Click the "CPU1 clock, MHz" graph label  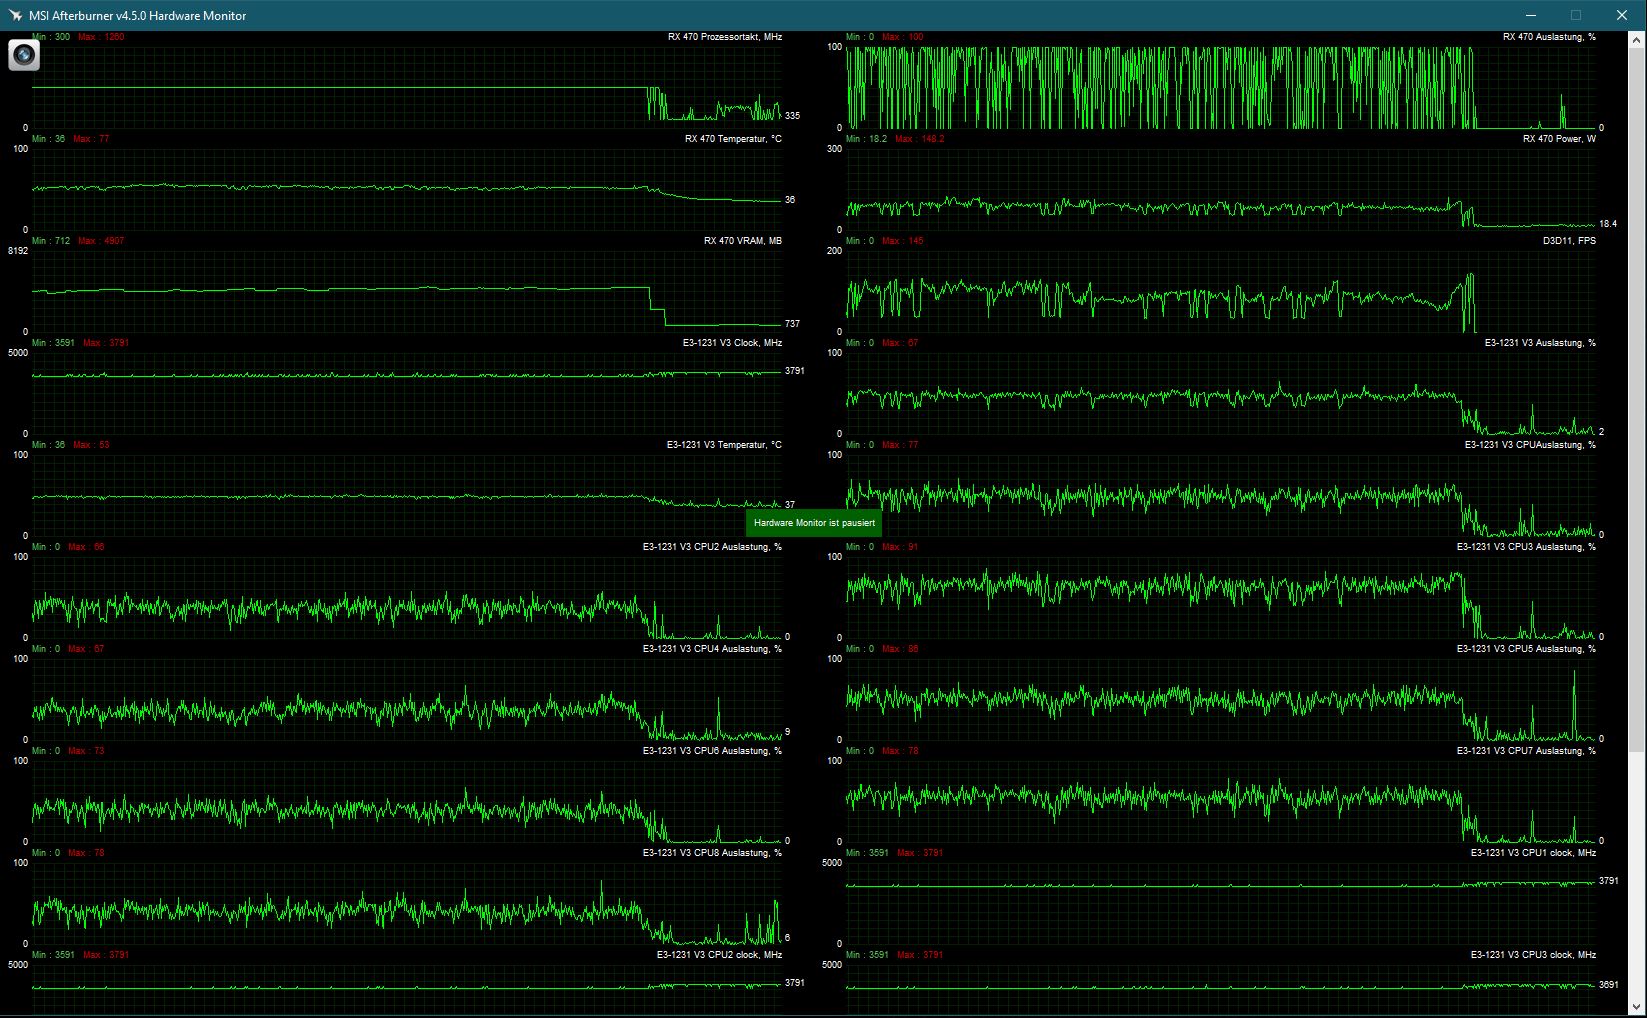tap(1533, 853)
